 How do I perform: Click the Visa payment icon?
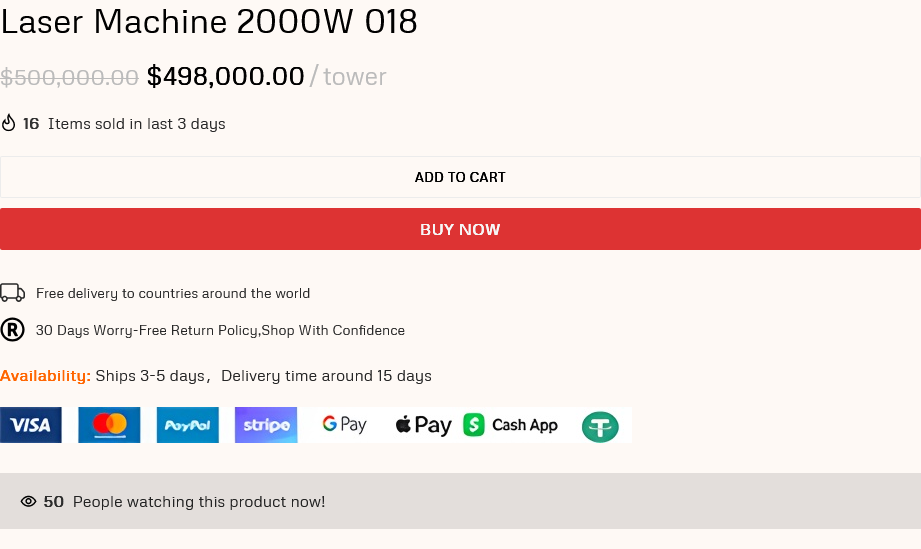point(31,425)
